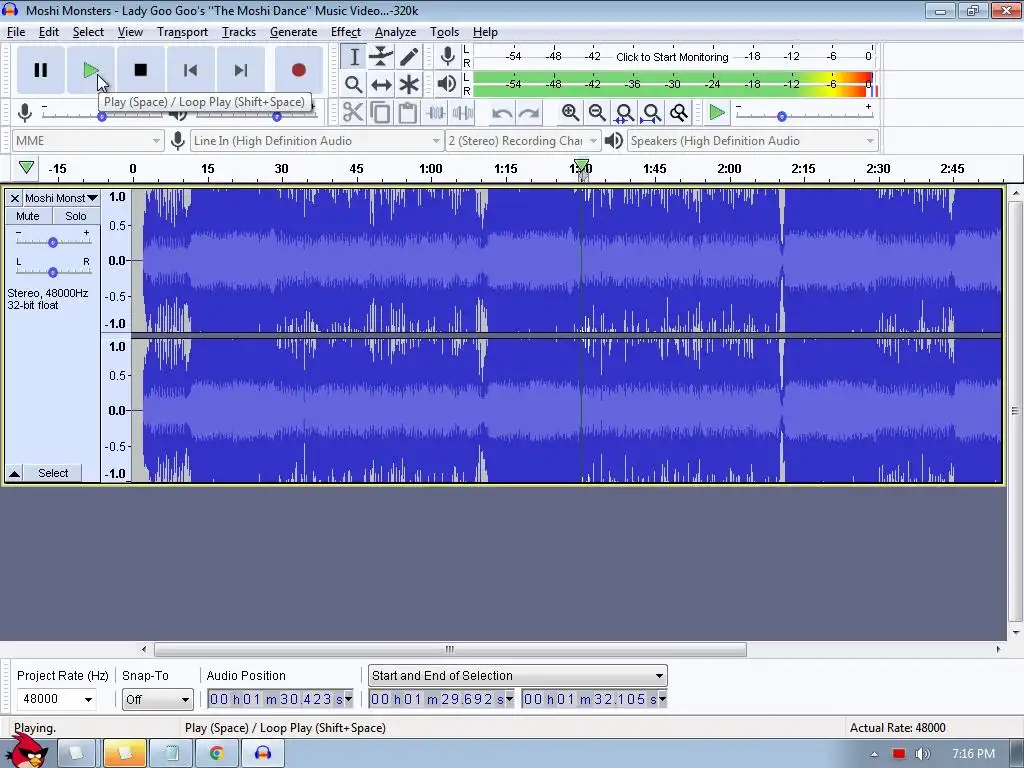
Task: Collapse the track with the up-arrow button
Action: pos(14,473)
